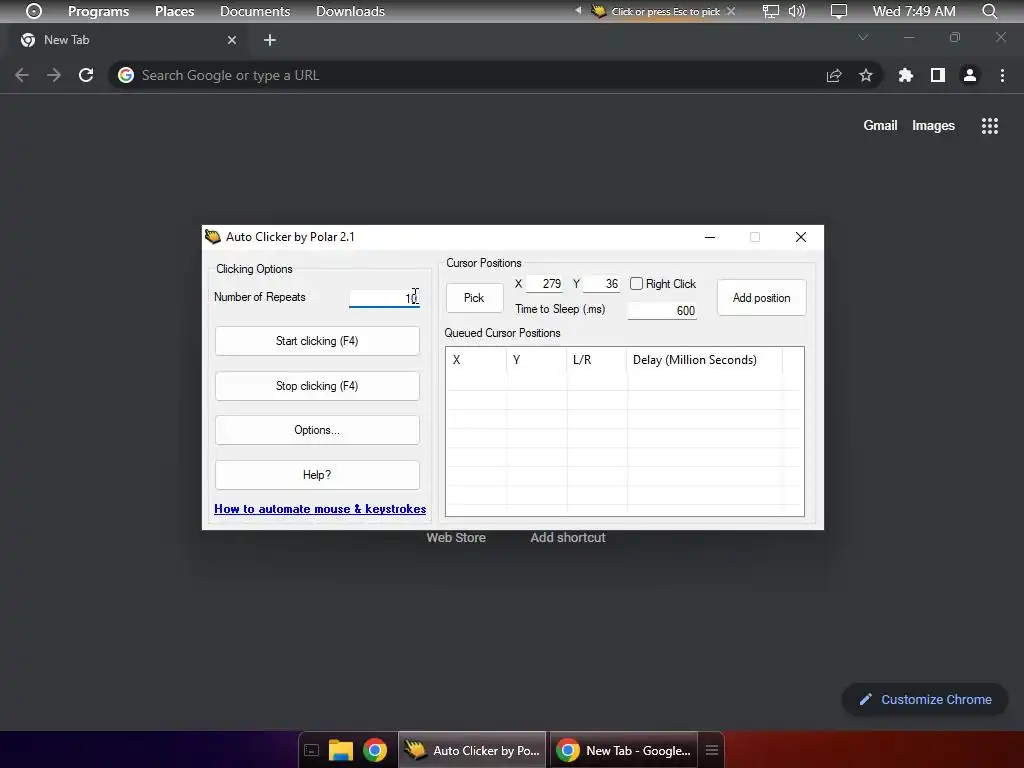Select the New Tab browser tab

click(127, 40)
